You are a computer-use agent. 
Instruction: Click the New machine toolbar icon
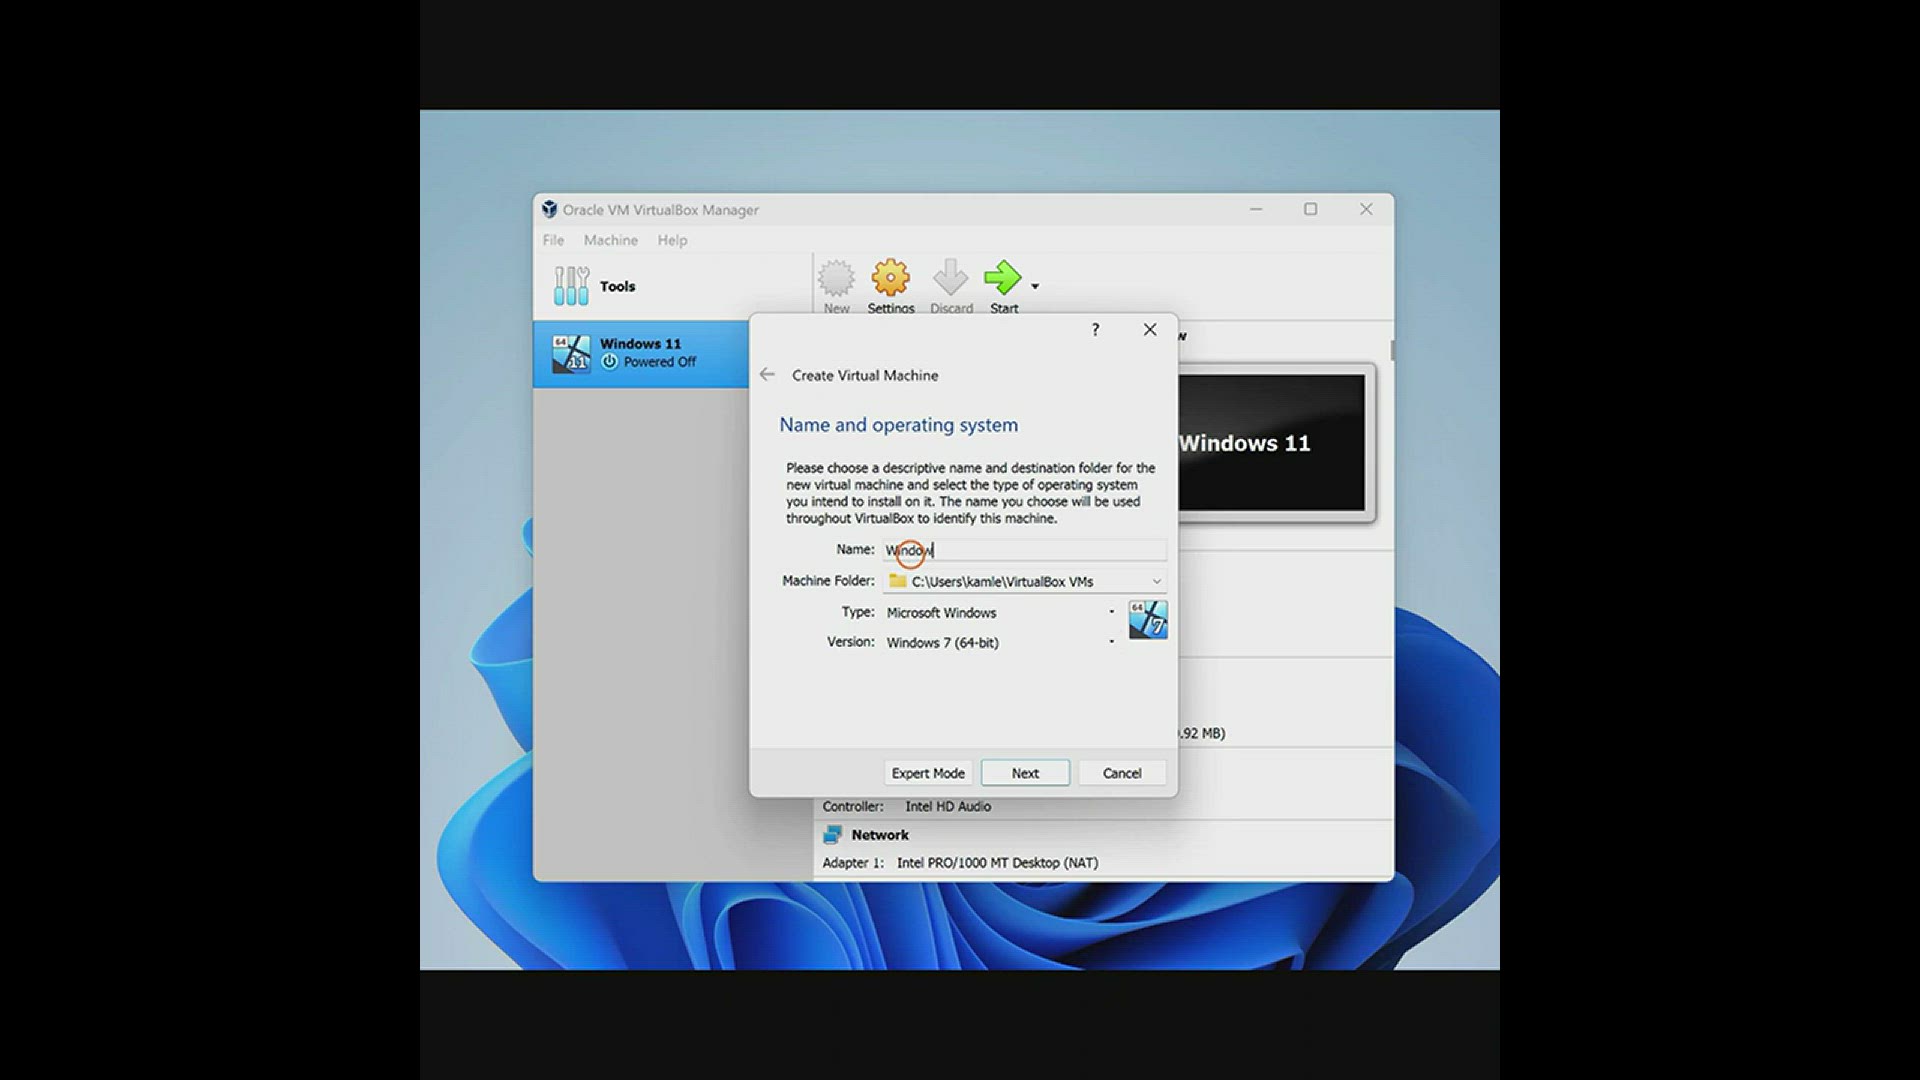pyautogui.click(x=836, y=286)
